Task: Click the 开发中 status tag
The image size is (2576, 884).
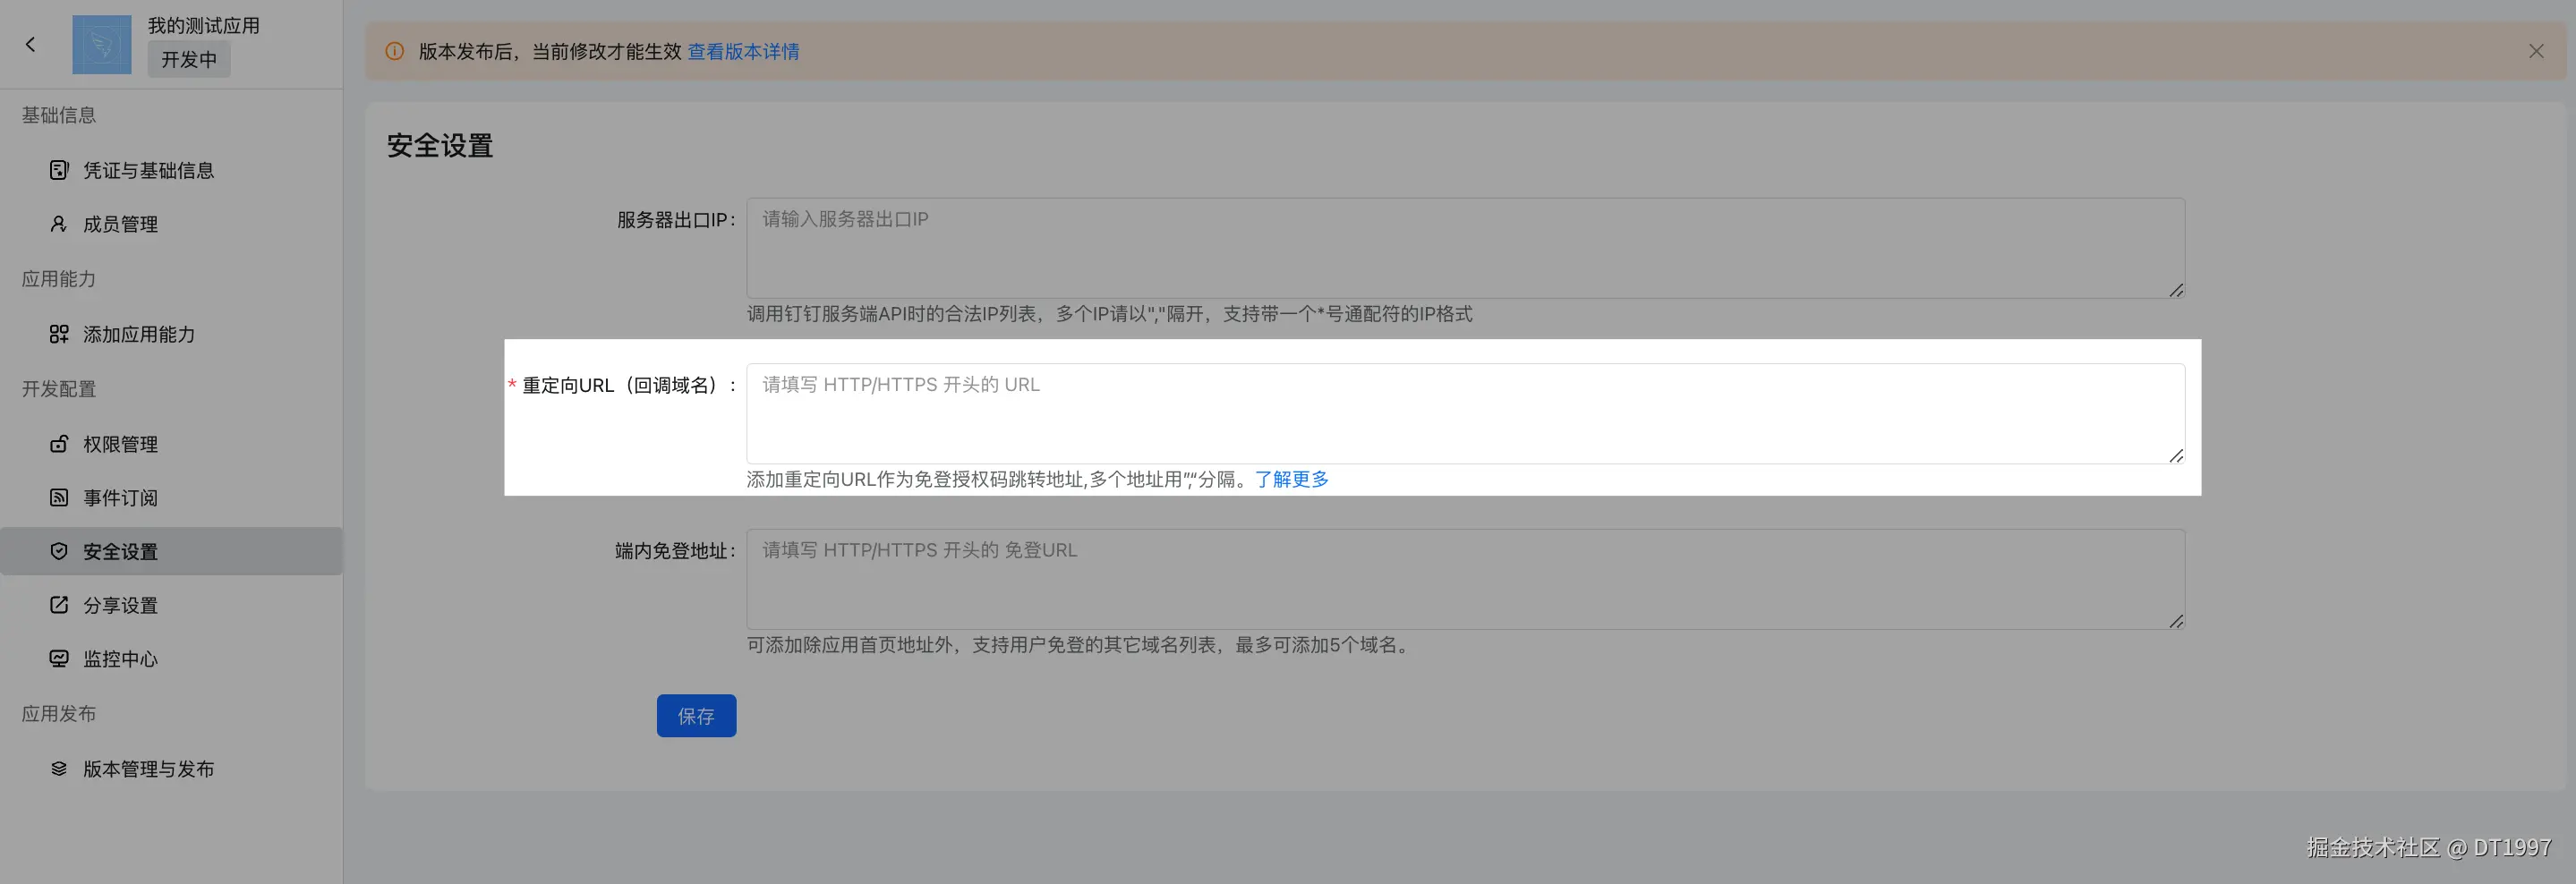Action: (x=189, y=59)
